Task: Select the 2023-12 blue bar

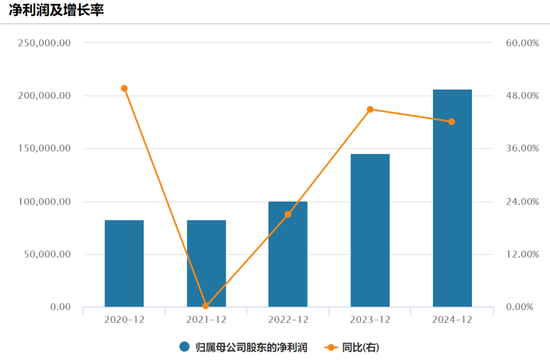Action: tap(370, 230)
